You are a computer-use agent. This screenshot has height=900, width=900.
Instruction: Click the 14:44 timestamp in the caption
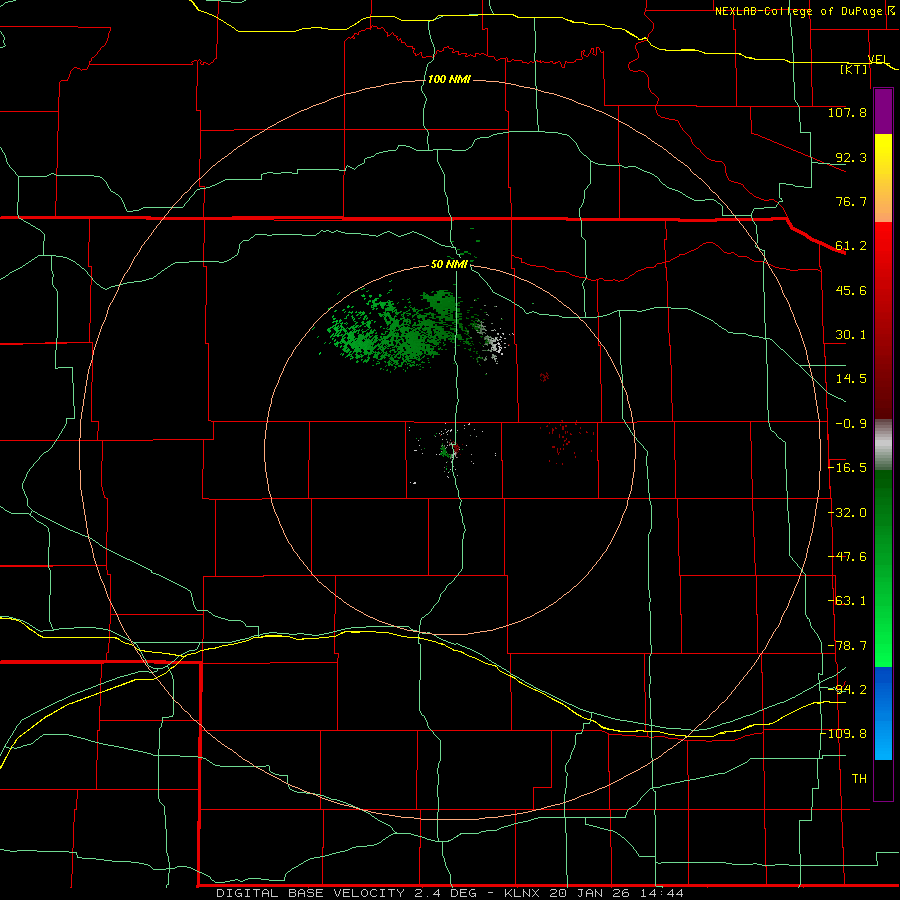coord(663,893)
